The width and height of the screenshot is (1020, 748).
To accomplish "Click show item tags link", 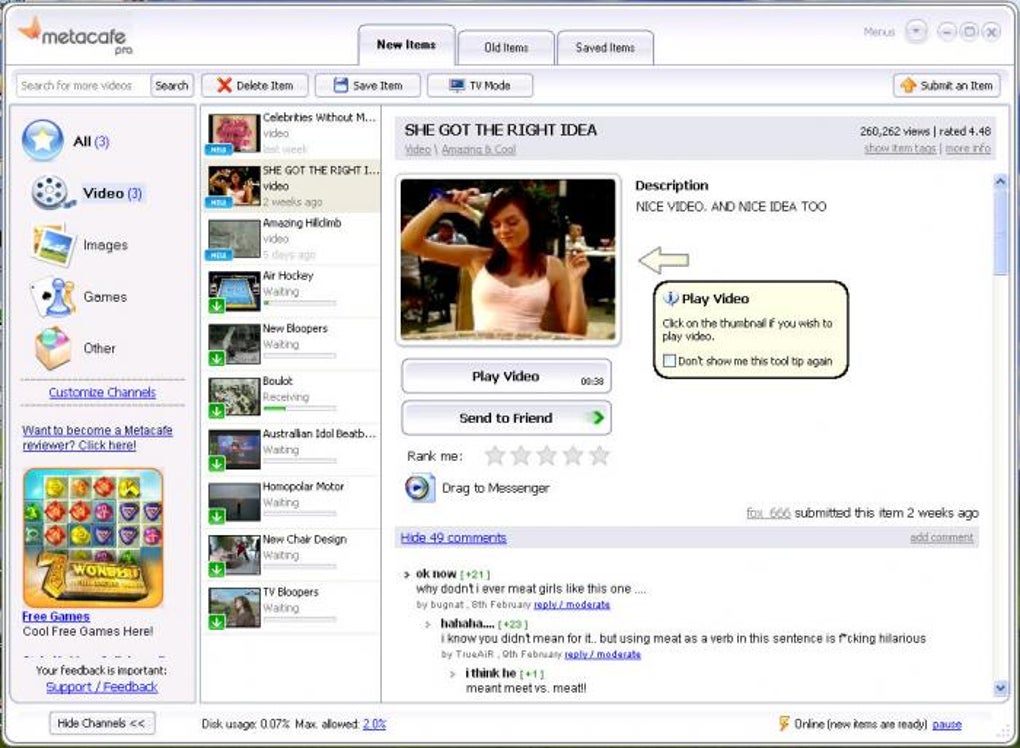I will [x=900, y=148].
